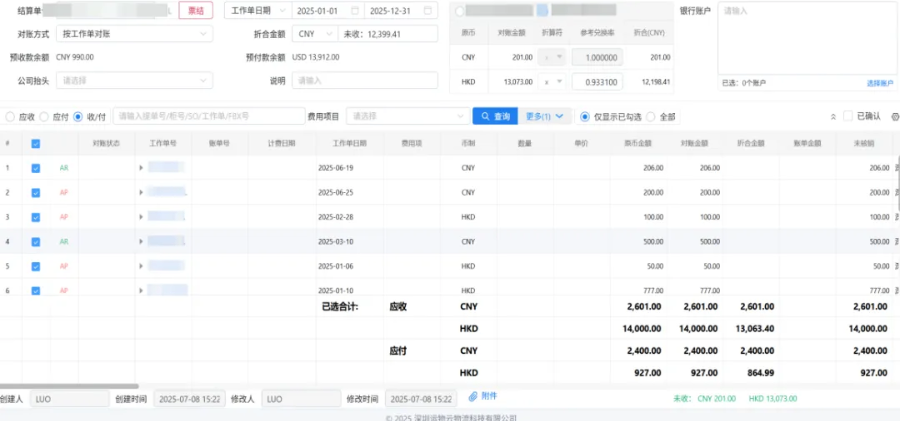The image size is (900, 421).
Task: Click the 对账状态 column header
Action: (106, 144)
